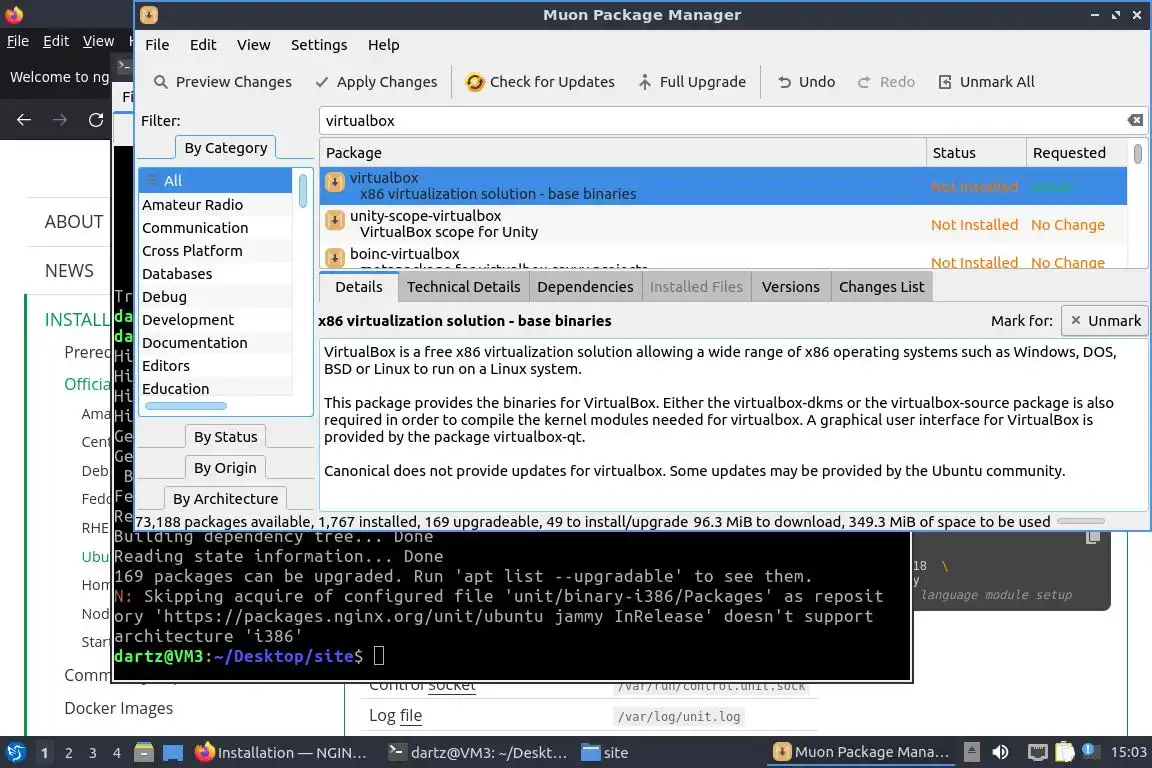Open the dartz@VM3 terminal taskbar entry
1152x768 pixels.
(478, 753)
